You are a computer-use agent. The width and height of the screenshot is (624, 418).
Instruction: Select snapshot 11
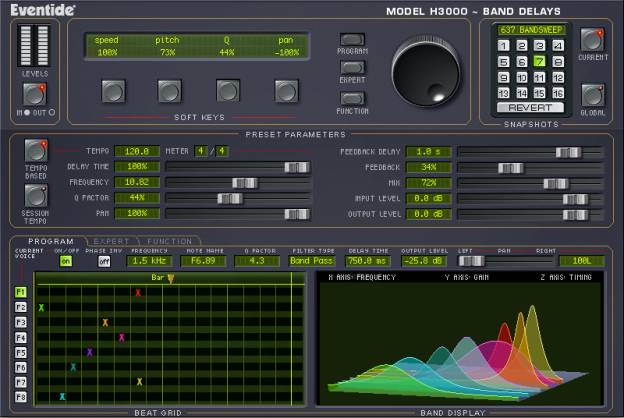[x=539, y=78]
